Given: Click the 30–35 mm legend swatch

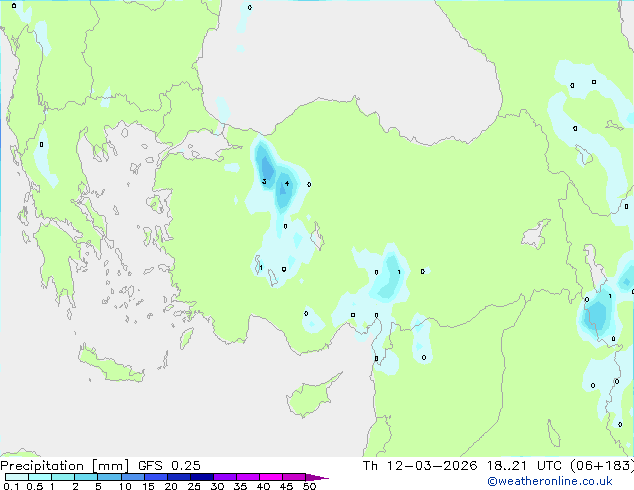Looking at the screenshot, I should pyautogui.click(x=224, y=477).
